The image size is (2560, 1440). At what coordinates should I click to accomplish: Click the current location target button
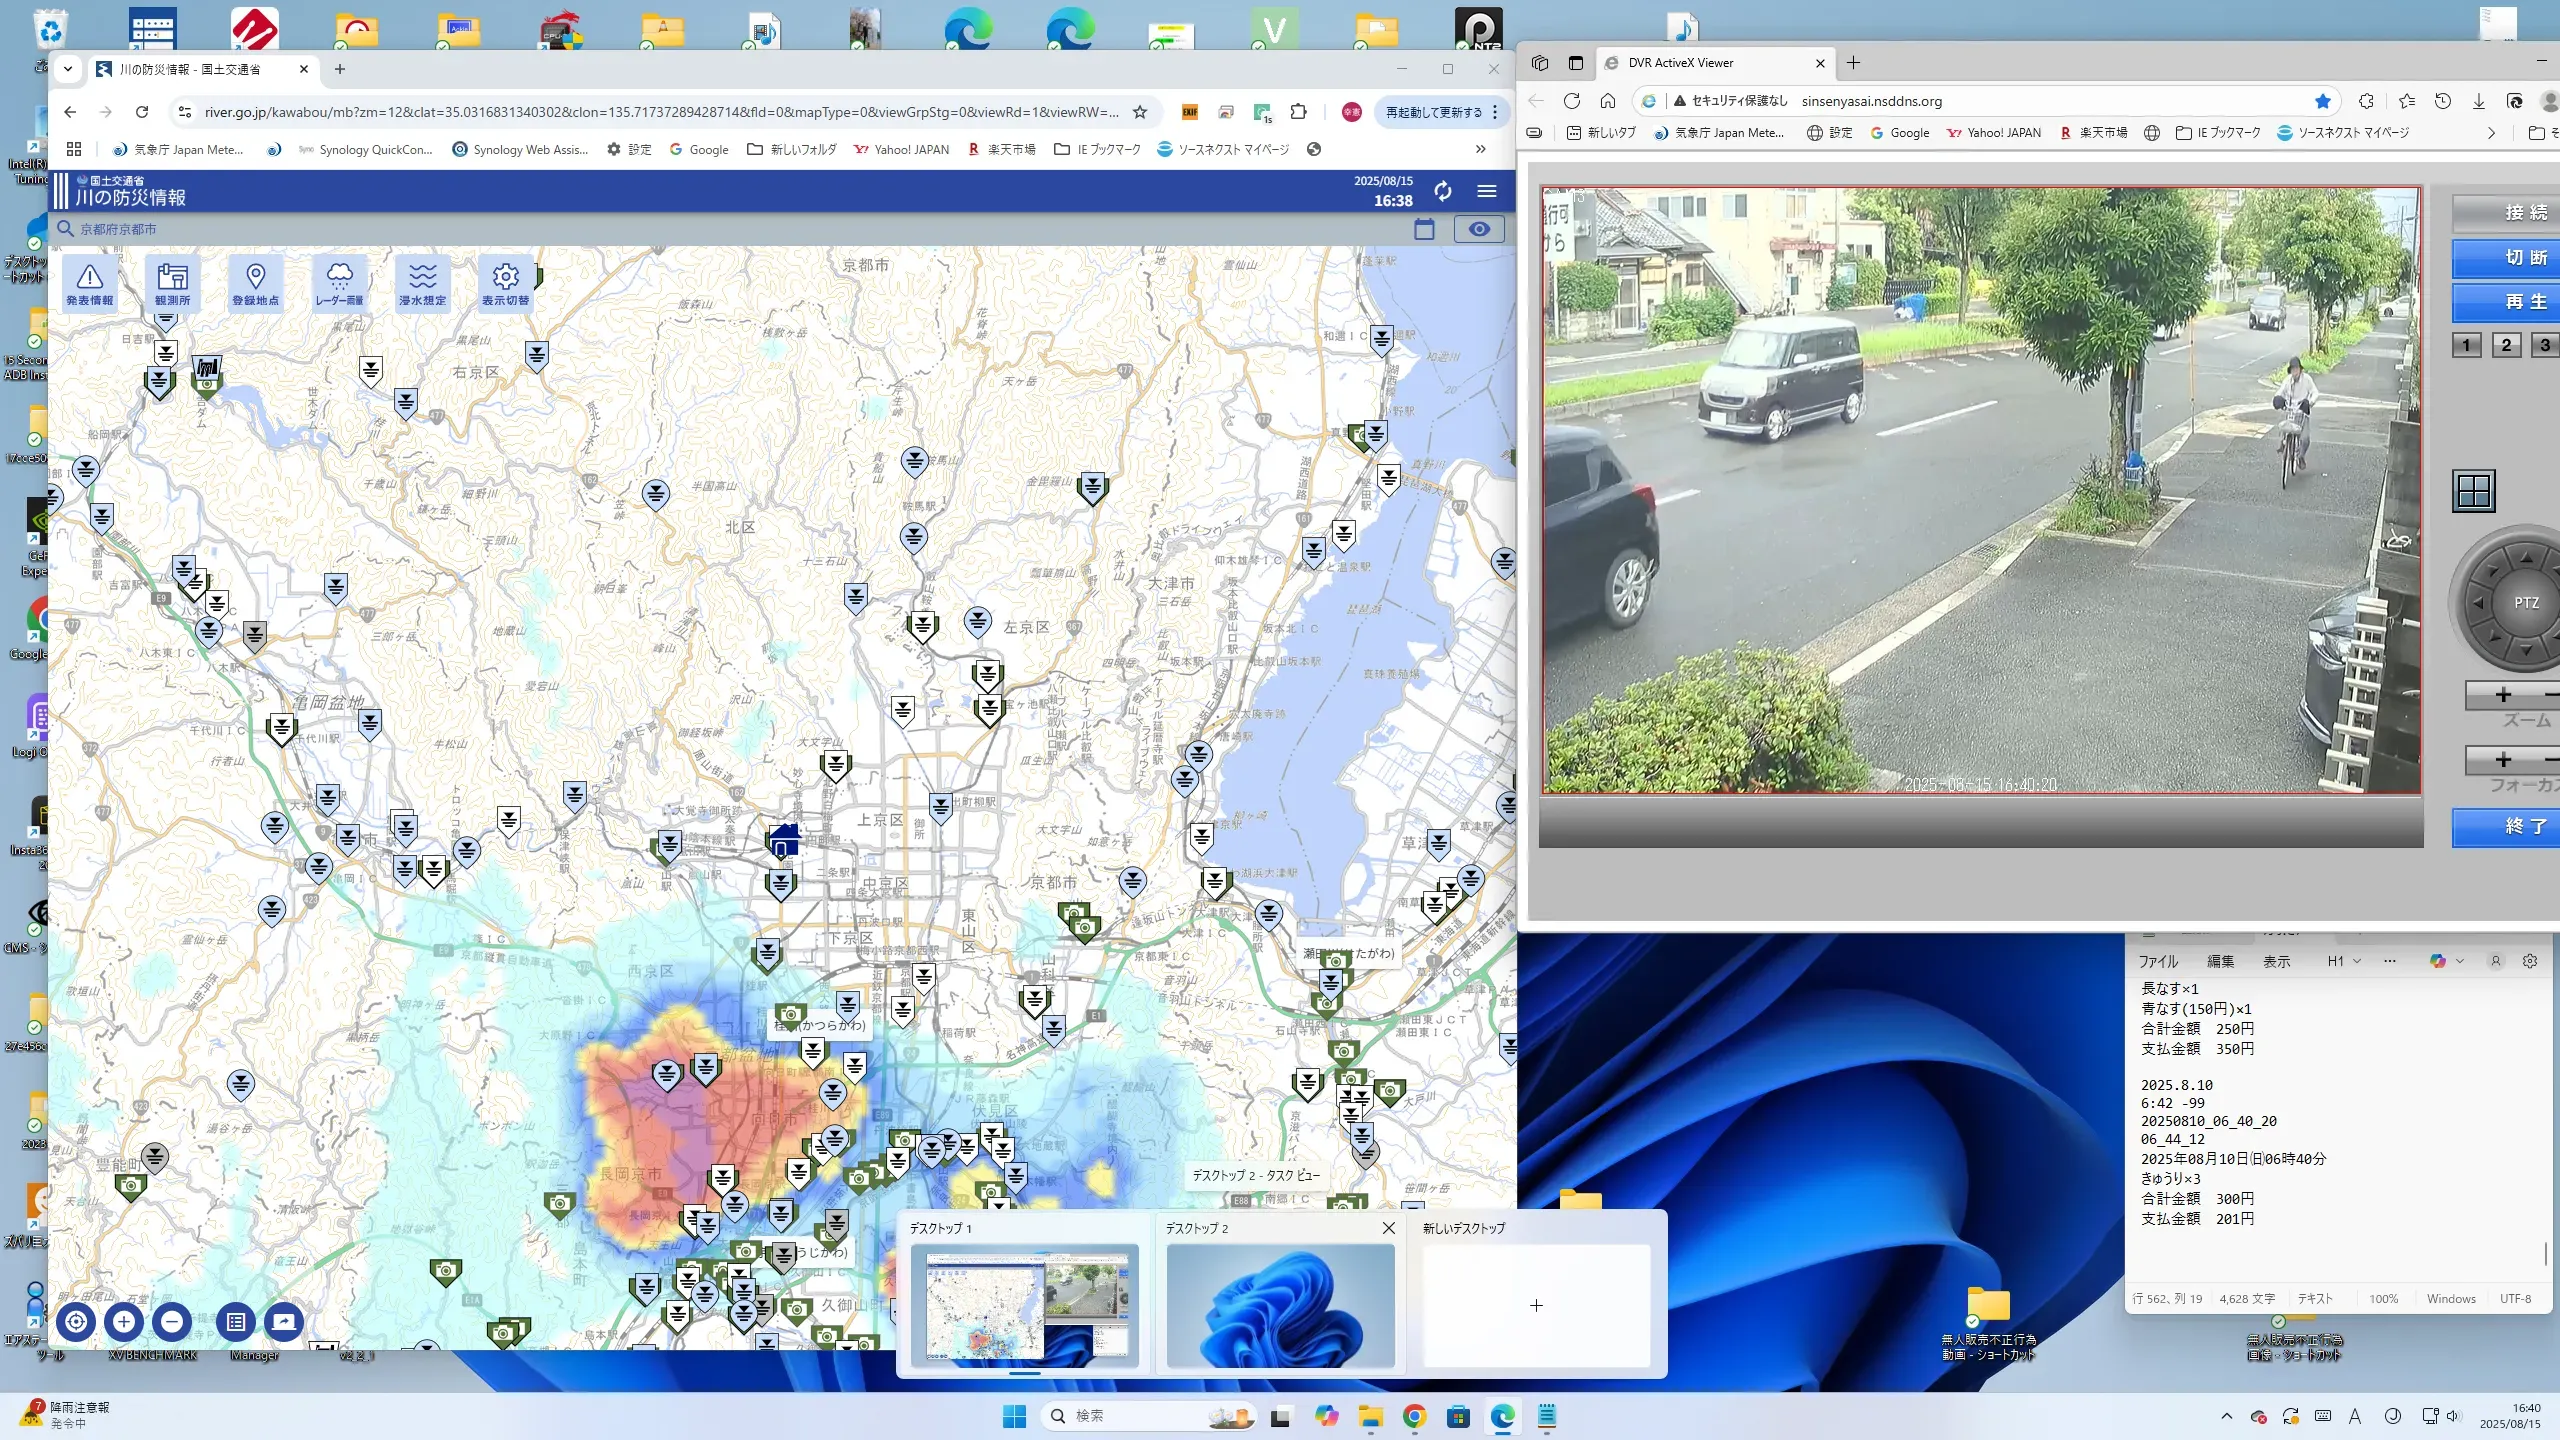tap(76, 1322)
